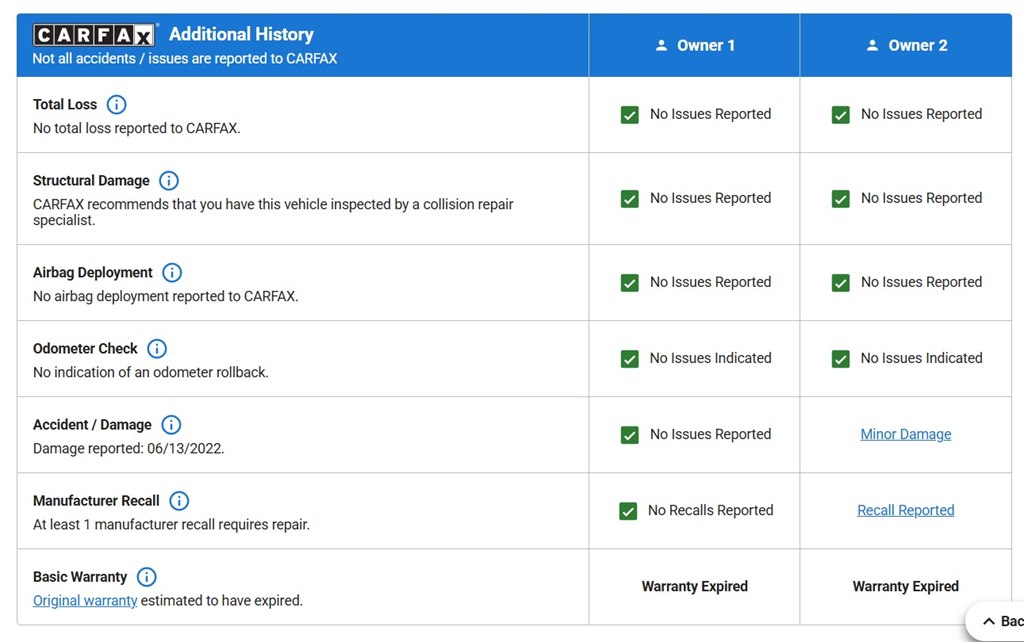This screenshot has height=642, width=1024.
Task: Click Owner 1 No Recalls Reported checkmark
Action: tap(628, 511)
